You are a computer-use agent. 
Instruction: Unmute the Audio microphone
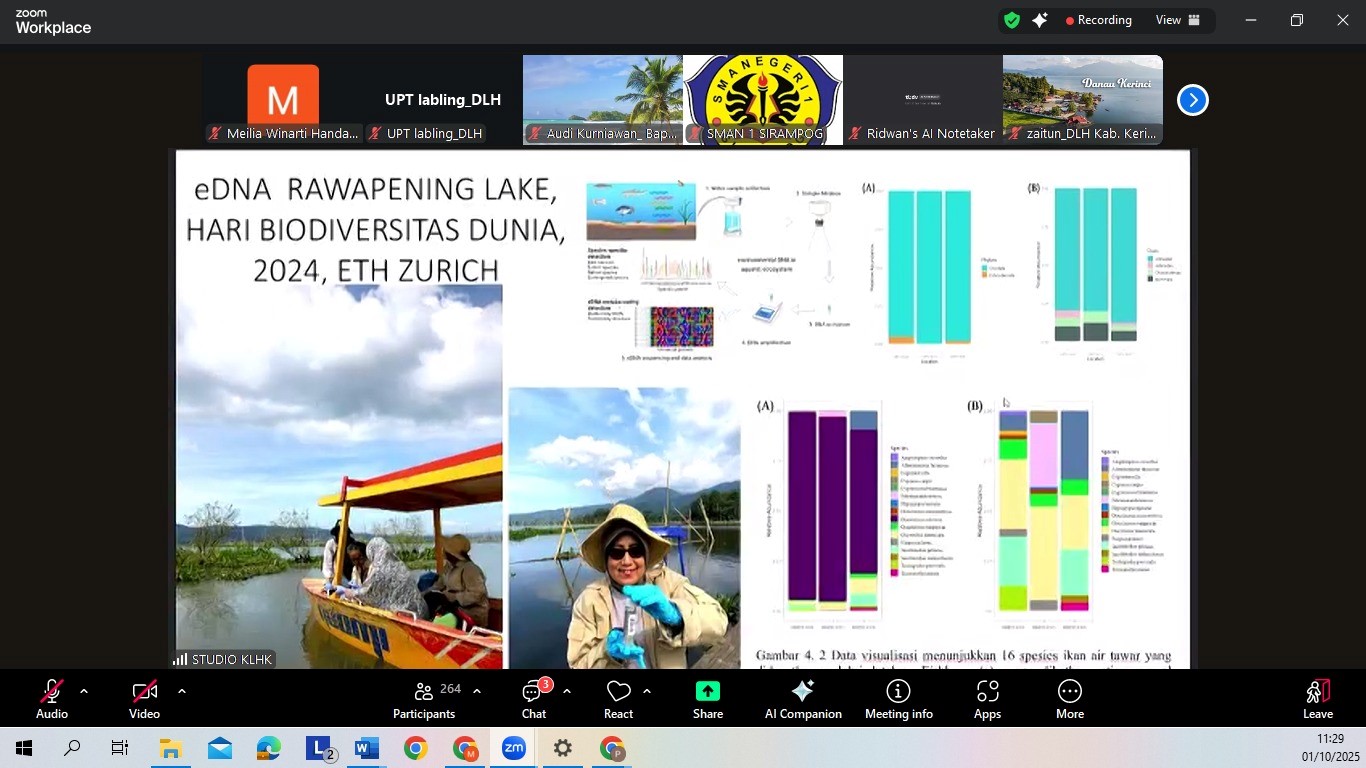pos(52,699)
